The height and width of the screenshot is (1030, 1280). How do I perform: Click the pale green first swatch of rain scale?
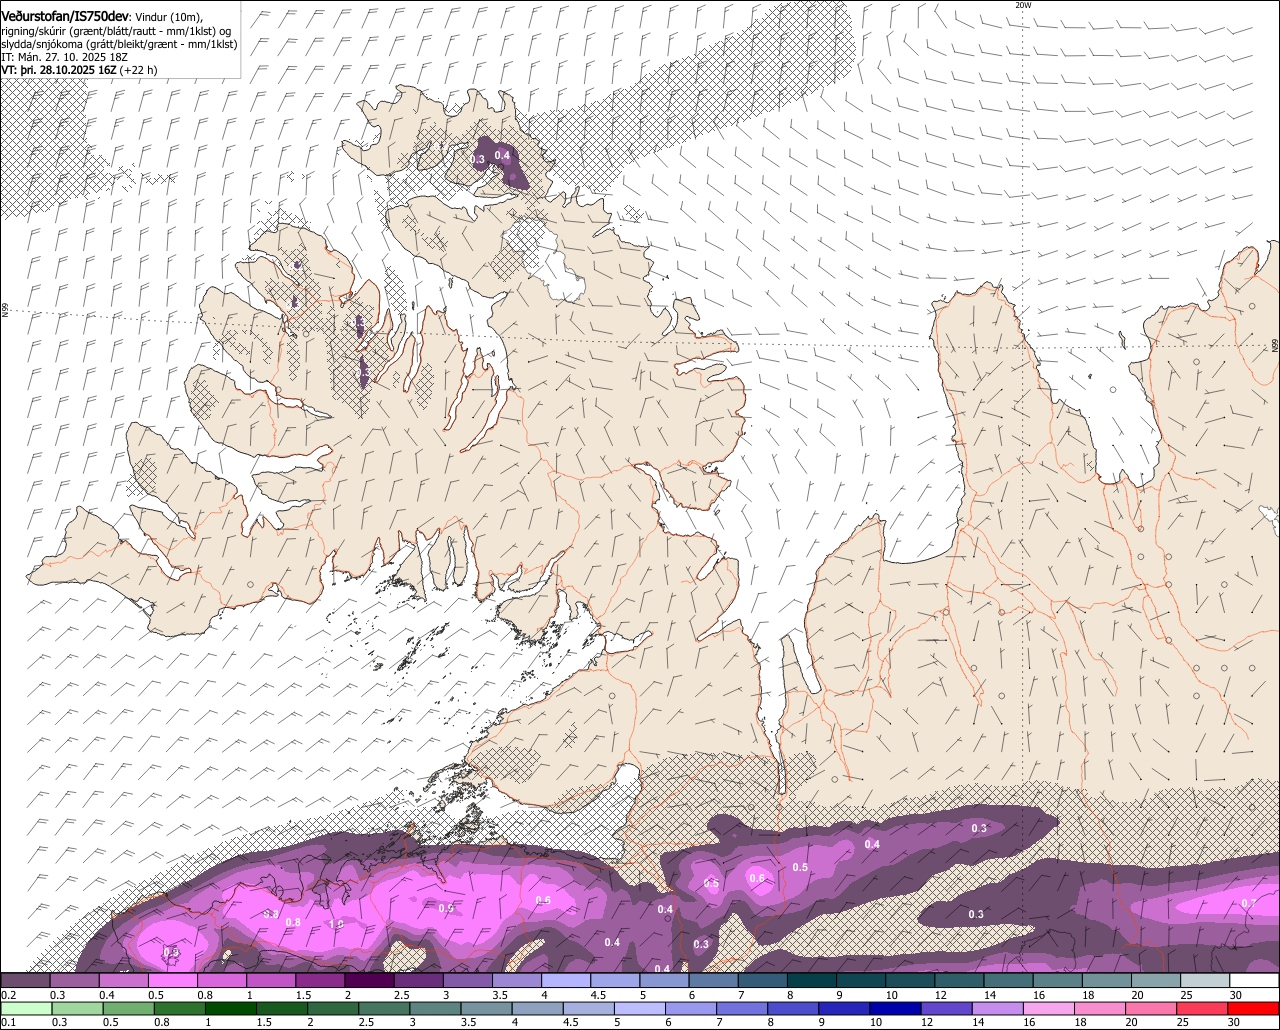pos(25,1008)
